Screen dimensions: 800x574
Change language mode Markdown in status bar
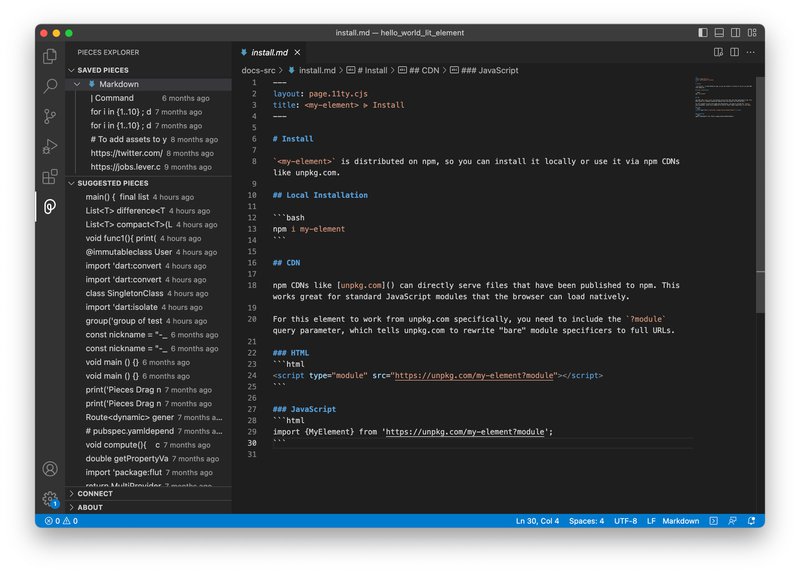click(x=681, y=521)
